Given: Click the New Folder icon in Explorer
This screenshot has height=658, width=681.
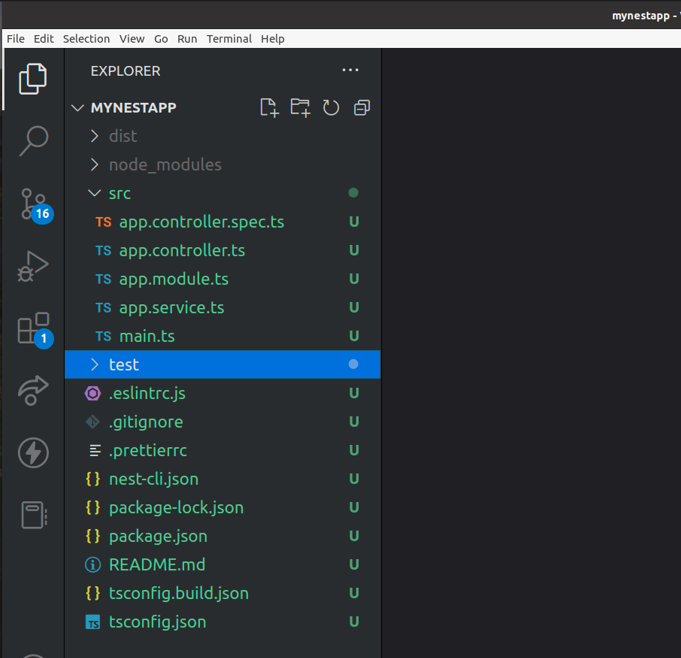Looking at the screenshot, I should (300, 108).
